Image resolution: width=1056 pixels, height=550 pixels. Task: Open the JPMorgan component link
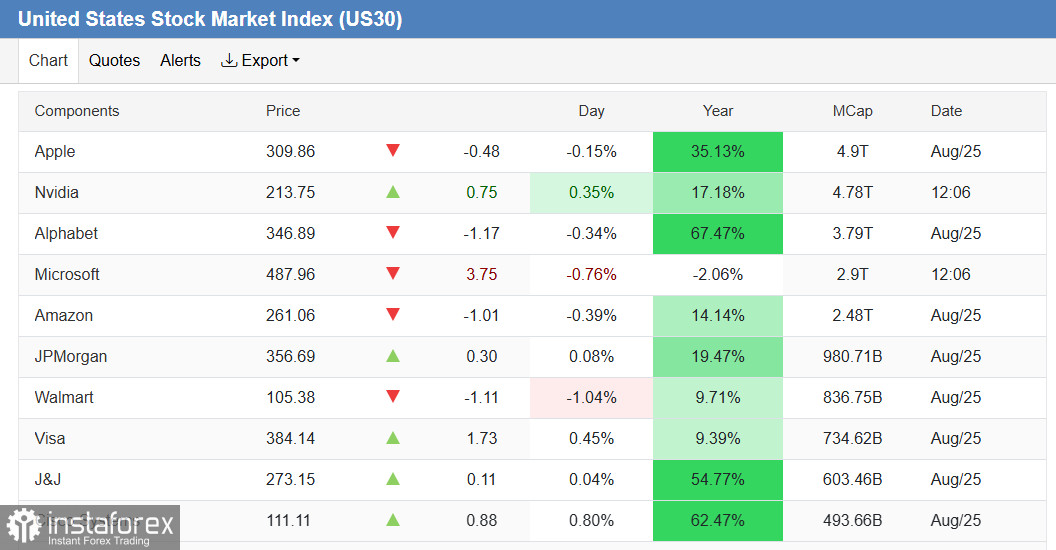pyautogui.click(x=71, y=357)
